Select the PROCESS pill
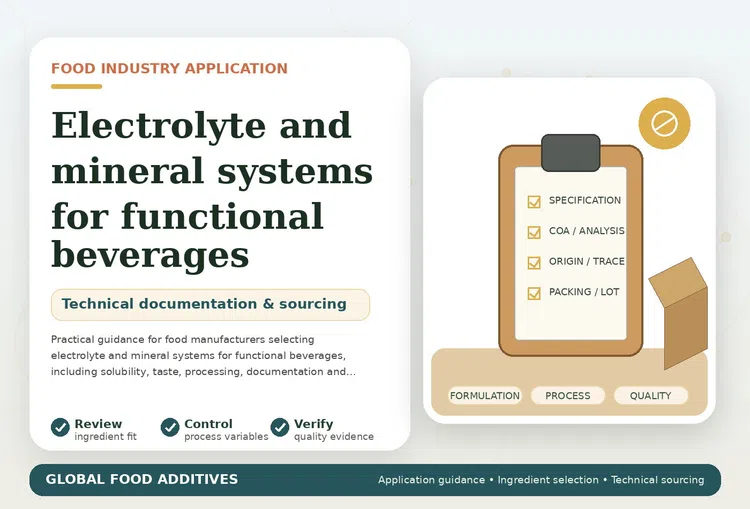Viewport: 750px width, 509px height. (x=568, y=396)
